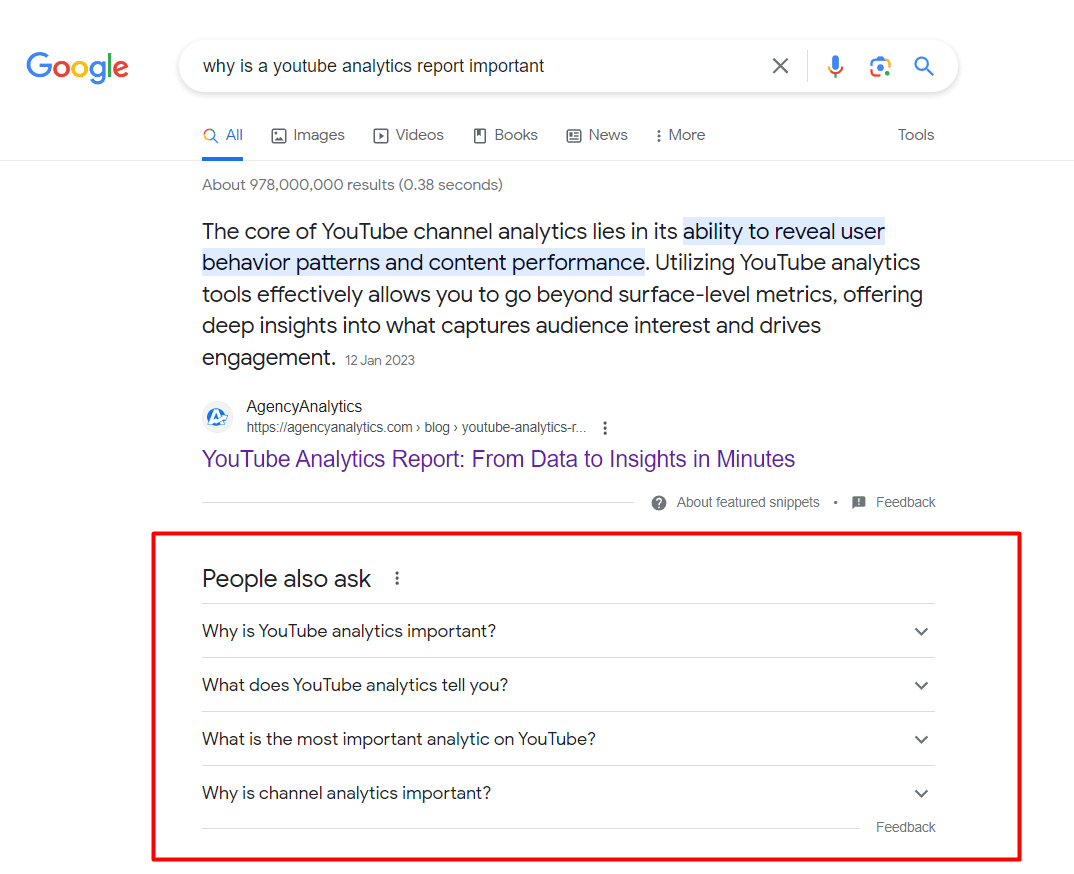Click Tools to show search filters
The image size is (1074, 874).
pyautogui.click(x=915, y=134)
